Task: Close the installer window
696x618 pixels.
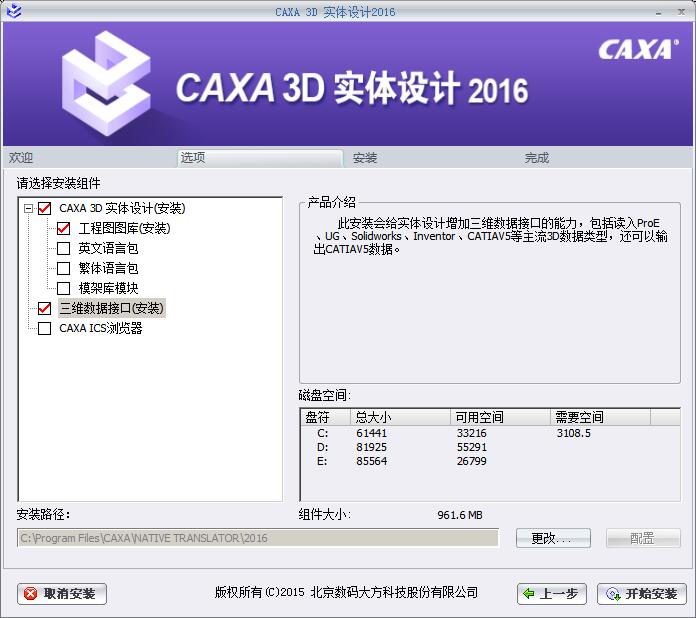Action: point(681,12)
